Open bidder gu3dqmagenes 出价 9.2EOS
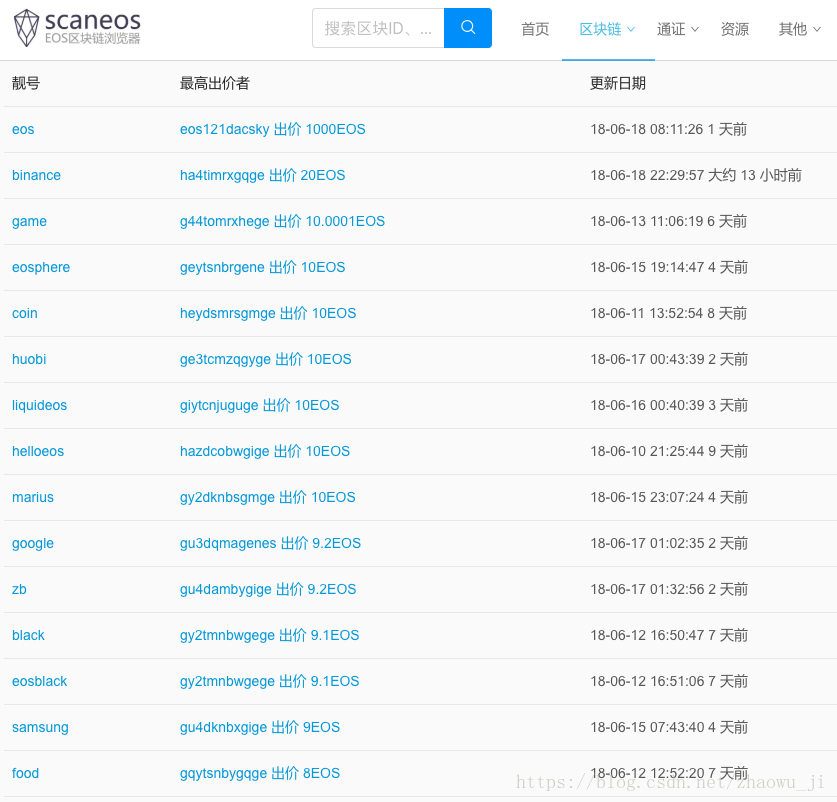This screenshot has width=837, height=802. pyautogui.click(x=270, y=544)
